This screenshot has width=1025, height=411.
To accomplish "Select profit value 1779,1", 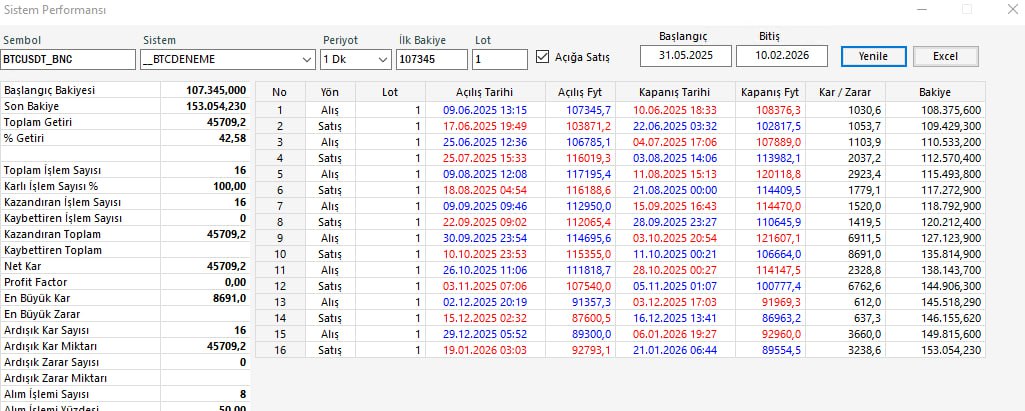I will tap(864, 190).
